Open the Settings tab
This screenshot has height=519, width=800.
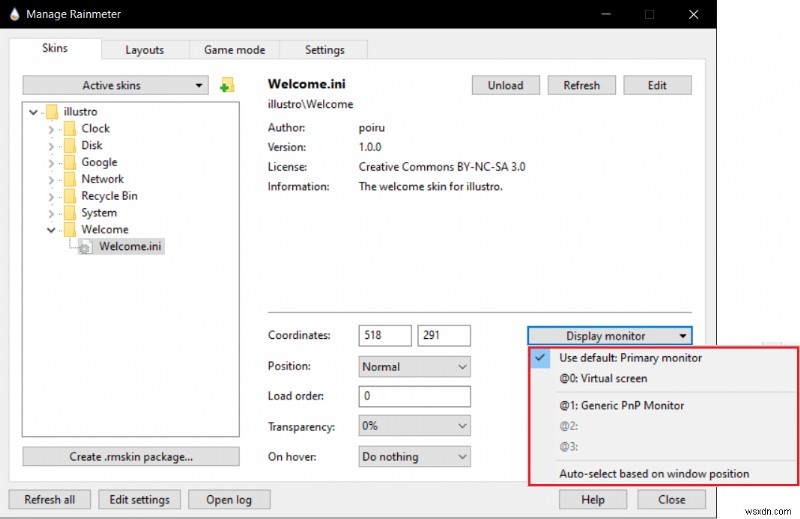tap(324, 50)
